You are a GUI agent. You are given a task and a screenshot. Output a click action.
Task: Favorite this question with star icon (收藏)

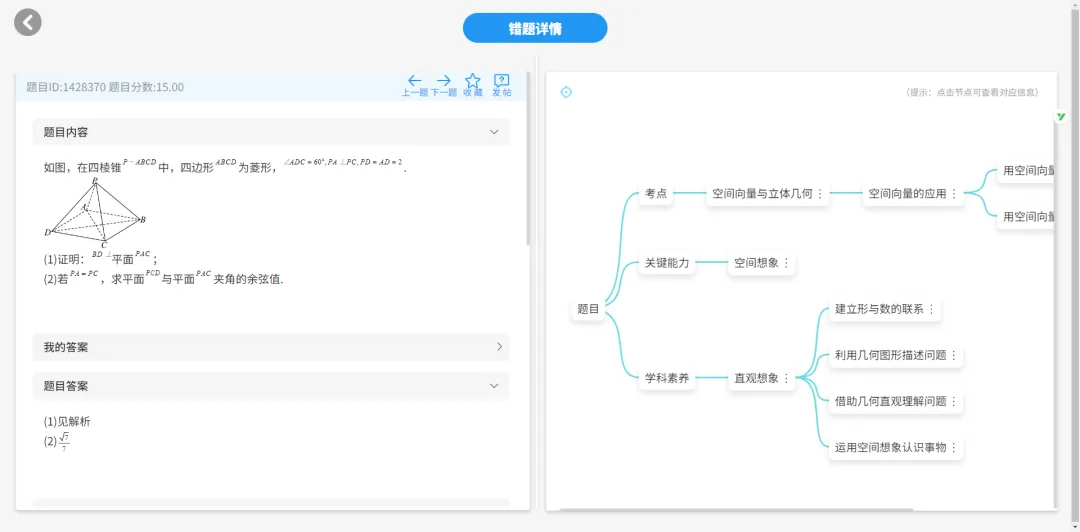tap(472, 85)
